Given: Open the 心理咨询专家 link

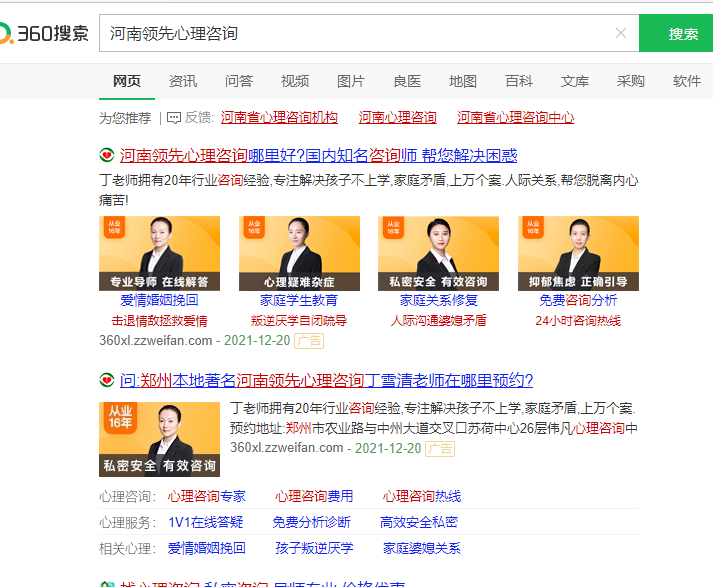Looking at the screenshot, I should (207, 496).
